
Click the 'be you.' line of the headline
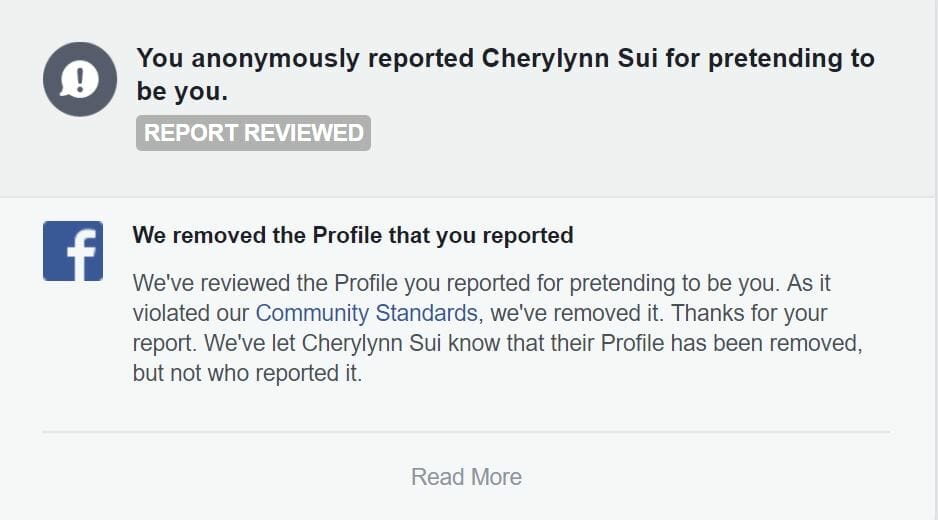(x=182, y=91)
